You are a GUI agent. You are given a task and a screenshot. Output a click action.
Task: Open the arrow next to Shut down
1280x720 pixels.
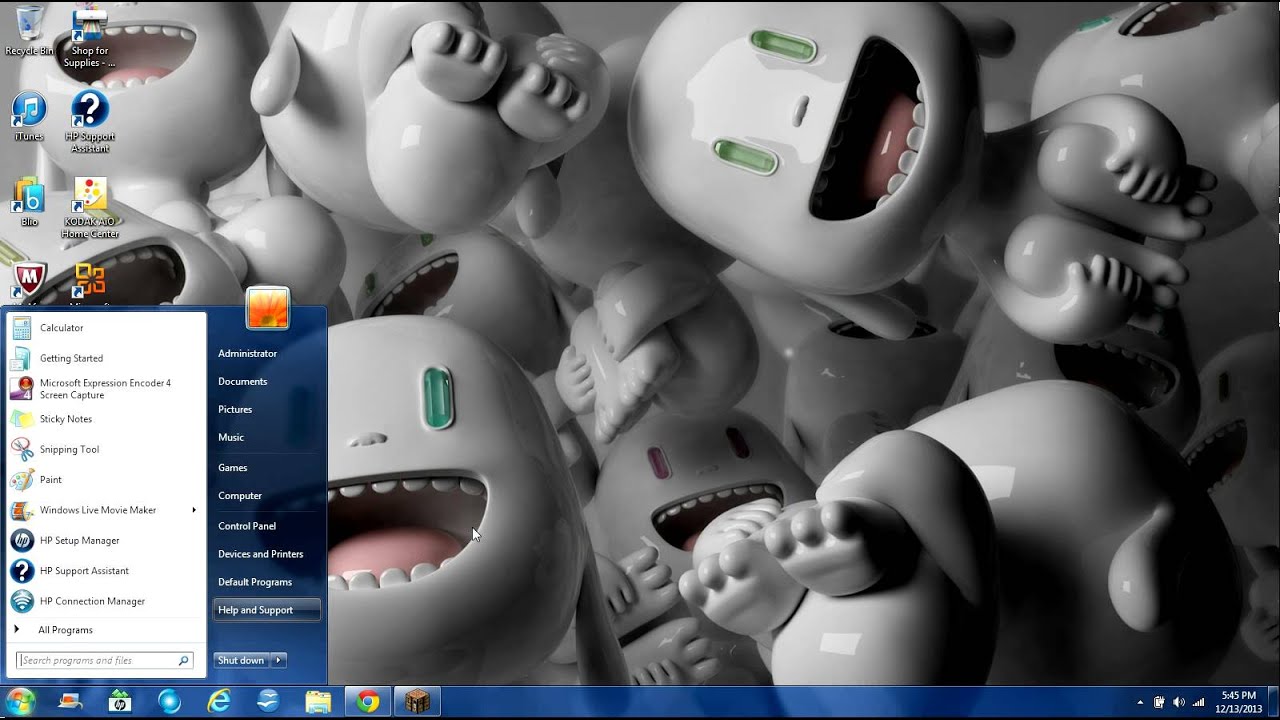pyautogui.click(x=279, y=660)
